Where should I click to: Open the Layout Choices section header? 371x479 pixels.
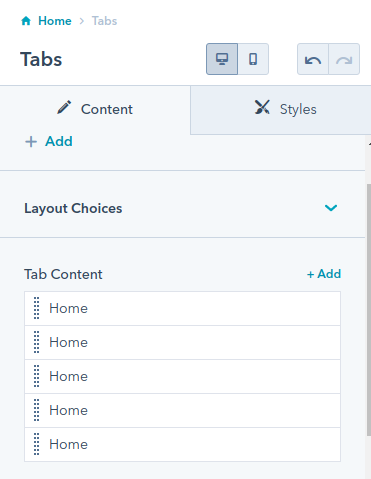[x=182, y=208]
